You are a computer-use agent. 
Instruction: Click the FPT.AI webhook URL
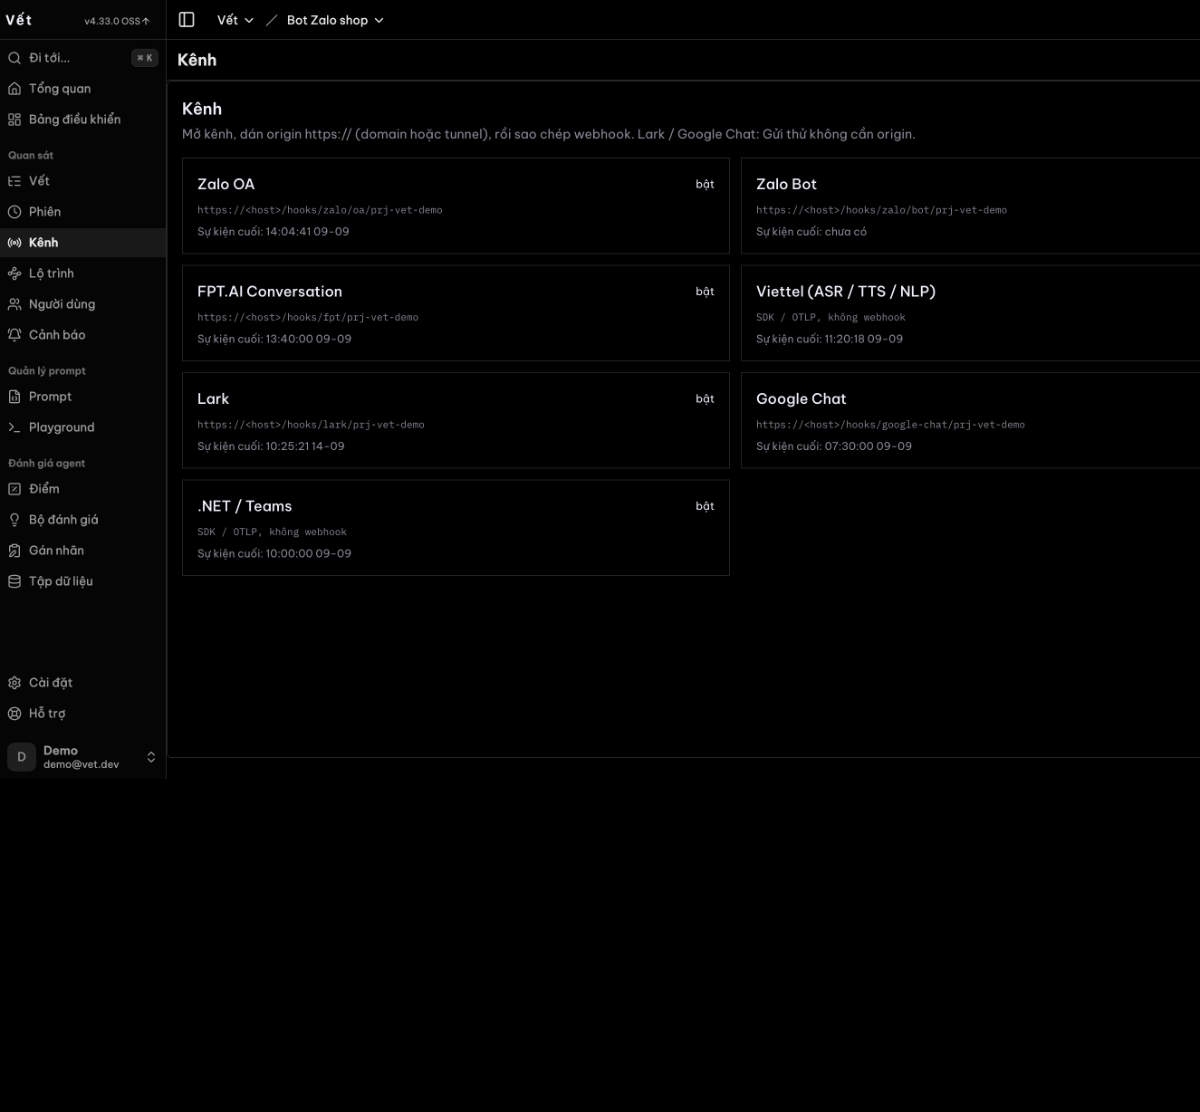click(308, 317)
